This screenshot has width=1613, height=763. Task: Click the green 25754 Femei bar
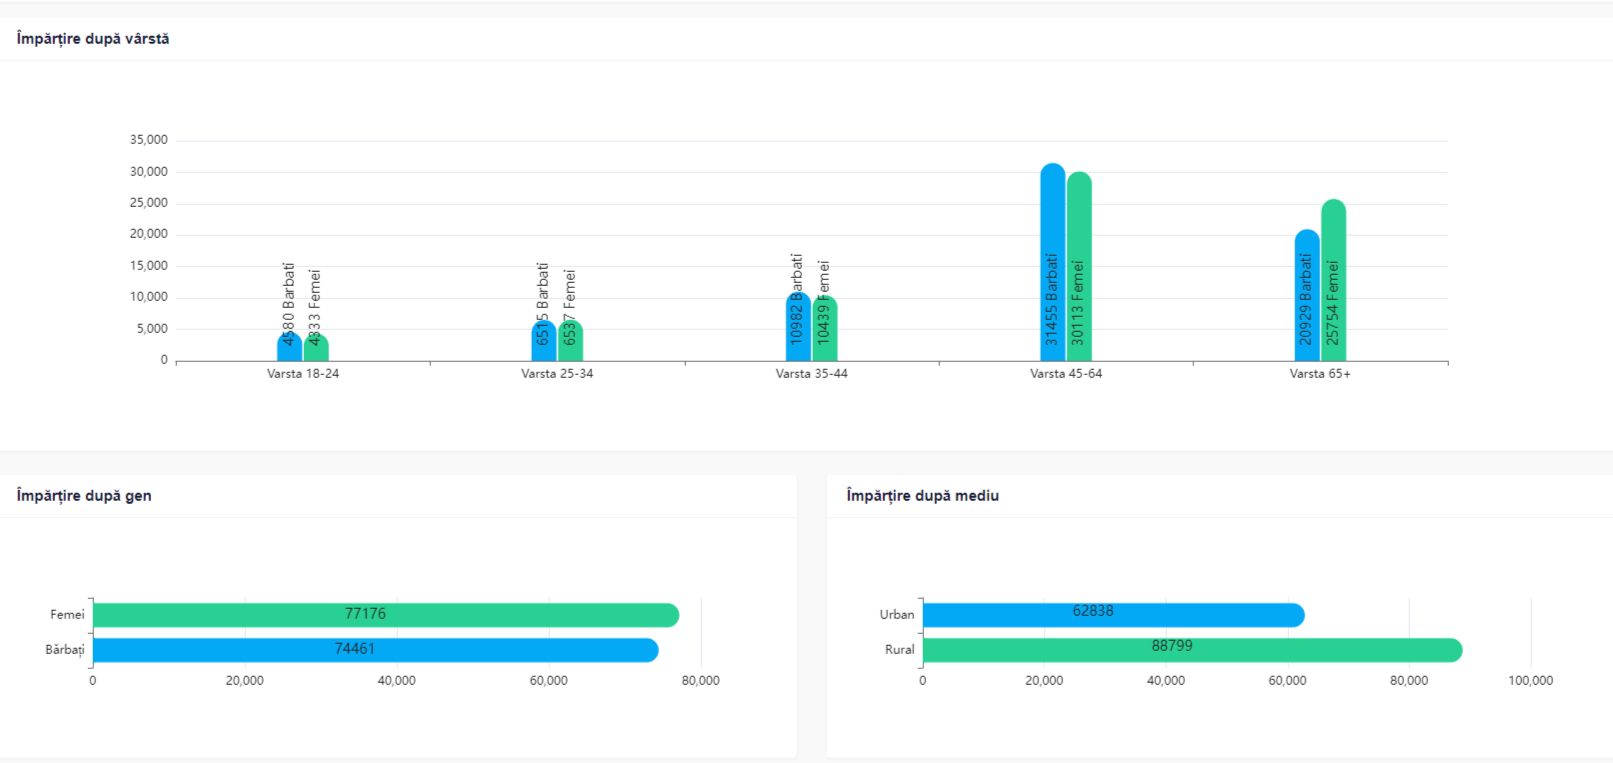pos(1333,281)
